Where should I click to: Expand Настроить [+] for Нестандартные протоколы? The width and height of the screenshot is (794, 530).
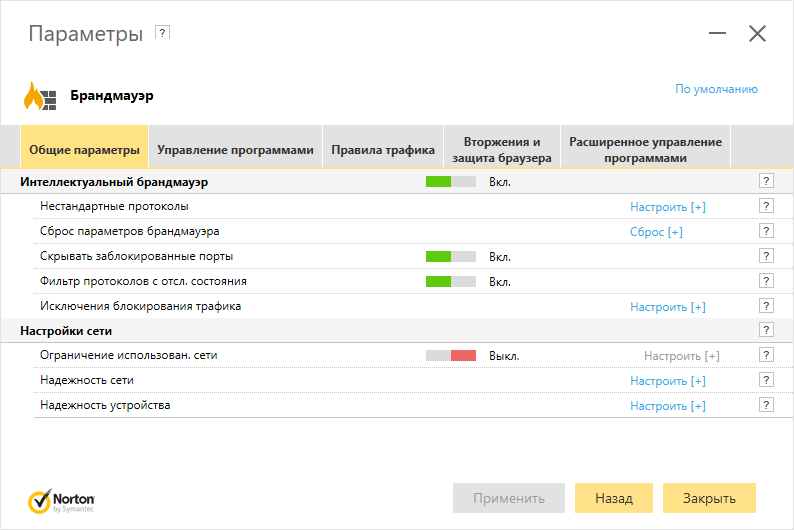pyautogui.click(x=667, y=207)
